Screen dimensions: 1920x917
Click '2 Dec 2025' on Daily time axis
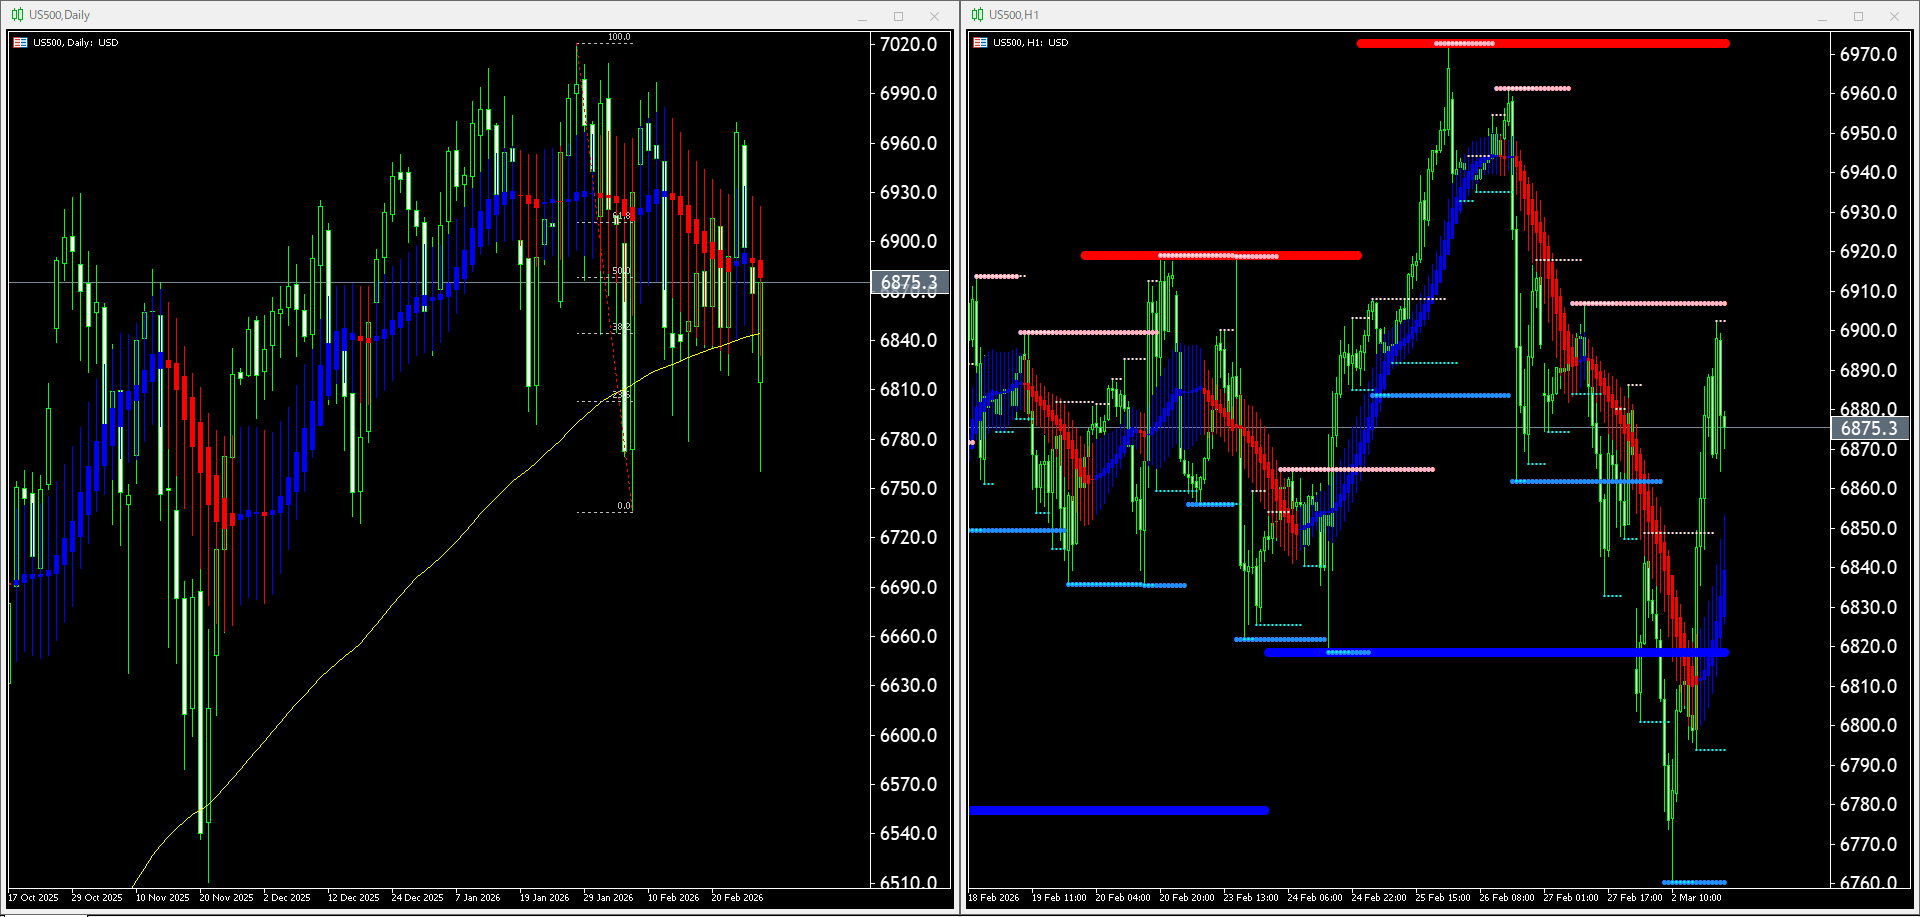(287, 898)
